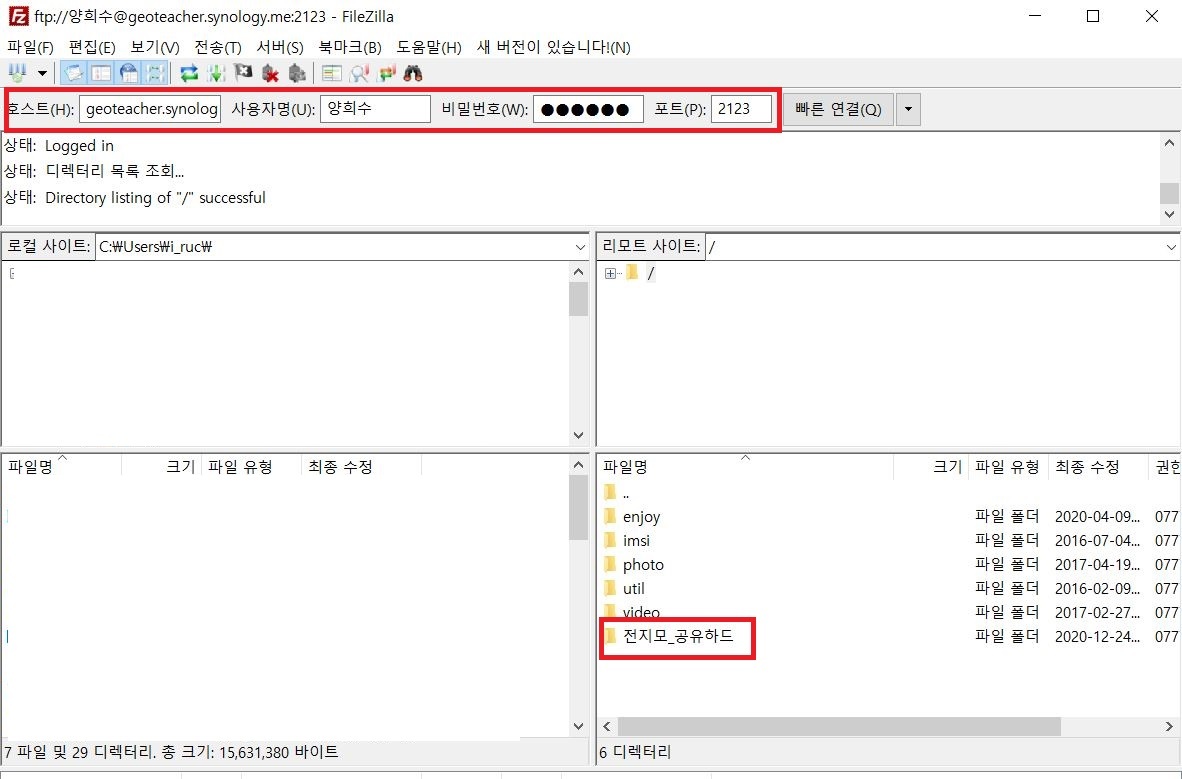Toggle the local directory tree view
Image resolution: width=1182 pixels, height=779 pixels.
100,73
